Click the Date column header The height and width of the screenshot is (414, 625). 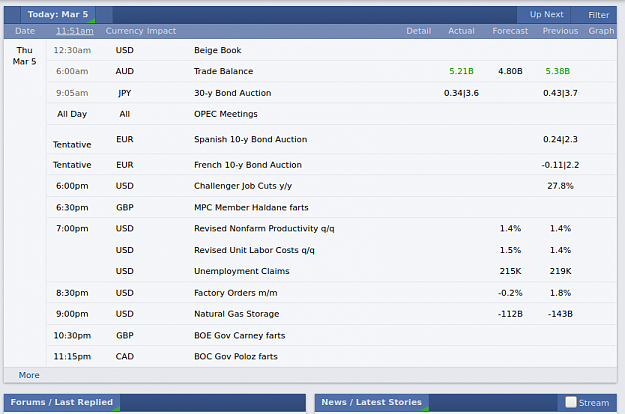coord(25,31)
